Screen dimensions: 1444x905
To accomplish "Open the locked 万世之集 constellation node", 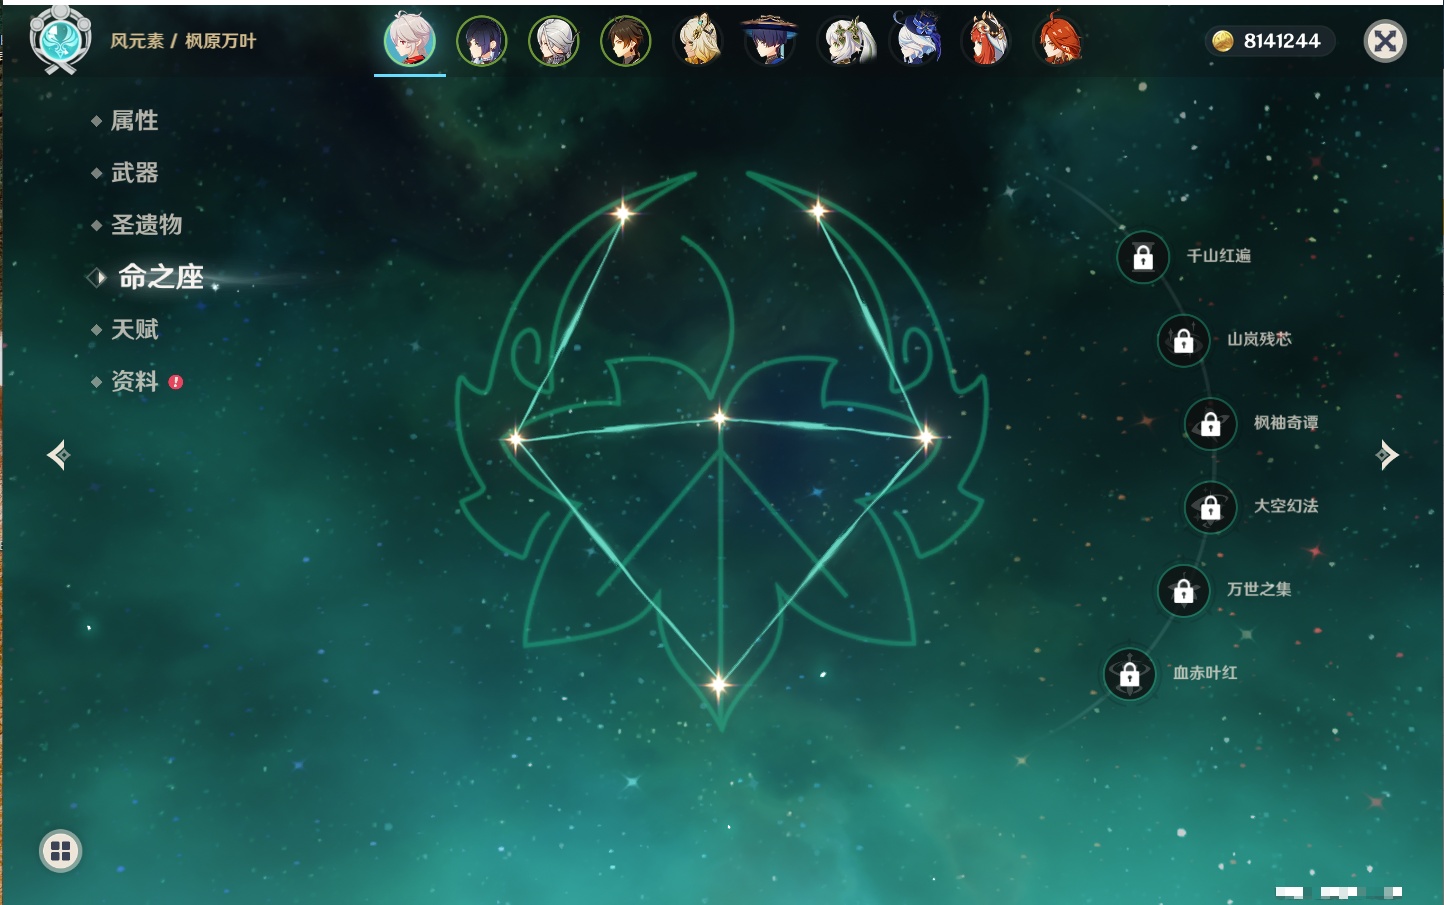I will click(x=1184, y=590).
